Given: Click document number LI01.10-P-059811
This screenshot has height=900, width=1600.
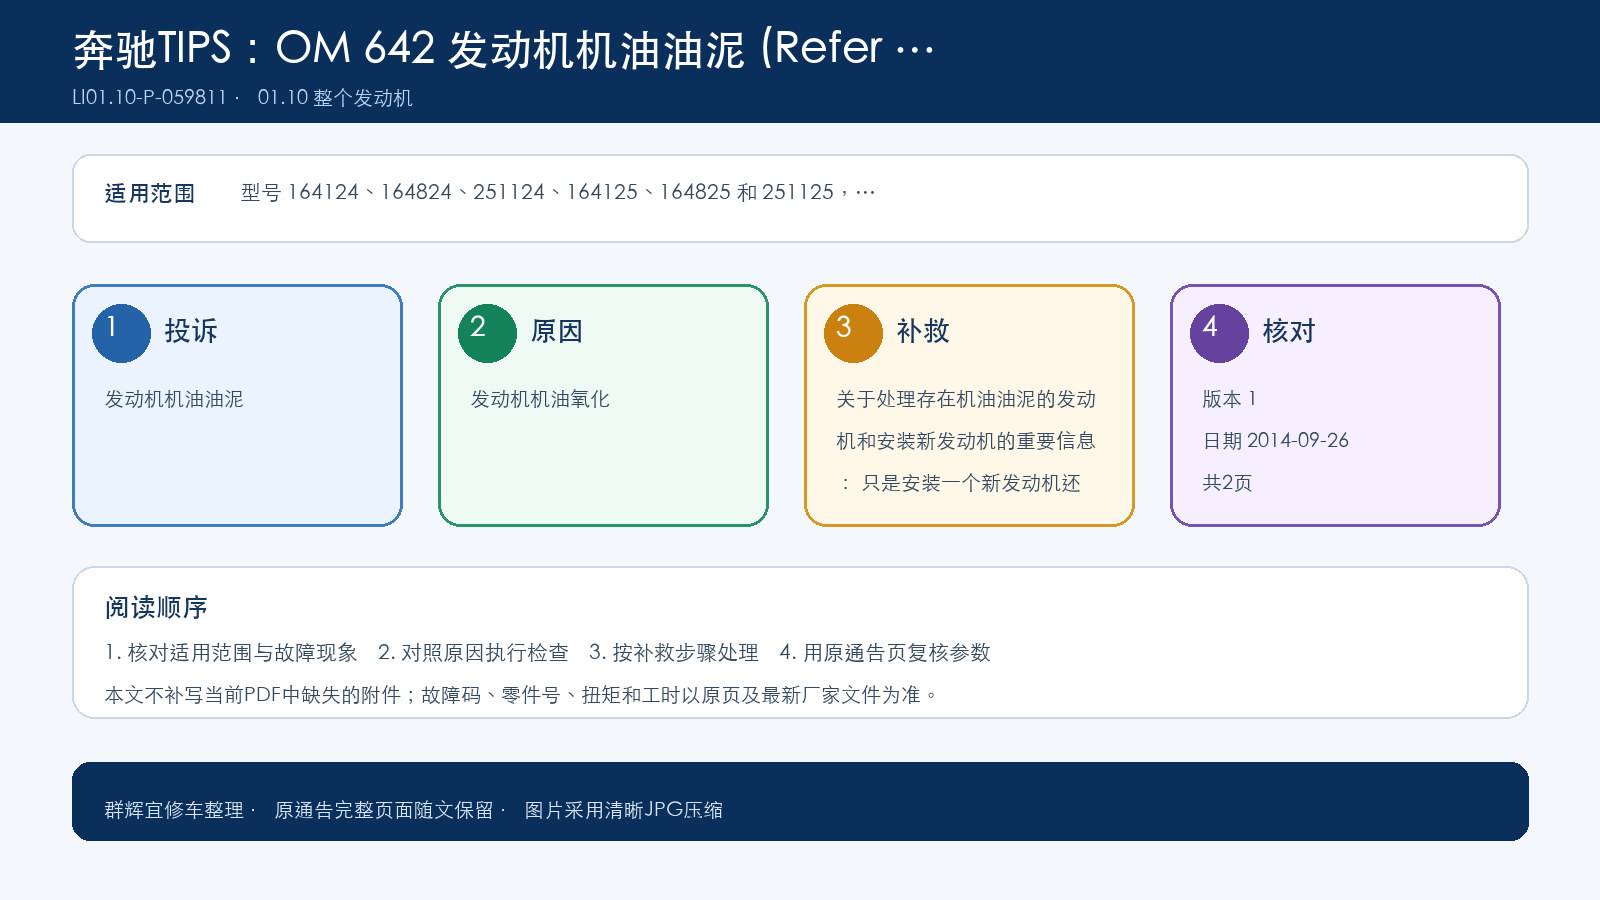Looking at the screenshot, I should [150, 98].
